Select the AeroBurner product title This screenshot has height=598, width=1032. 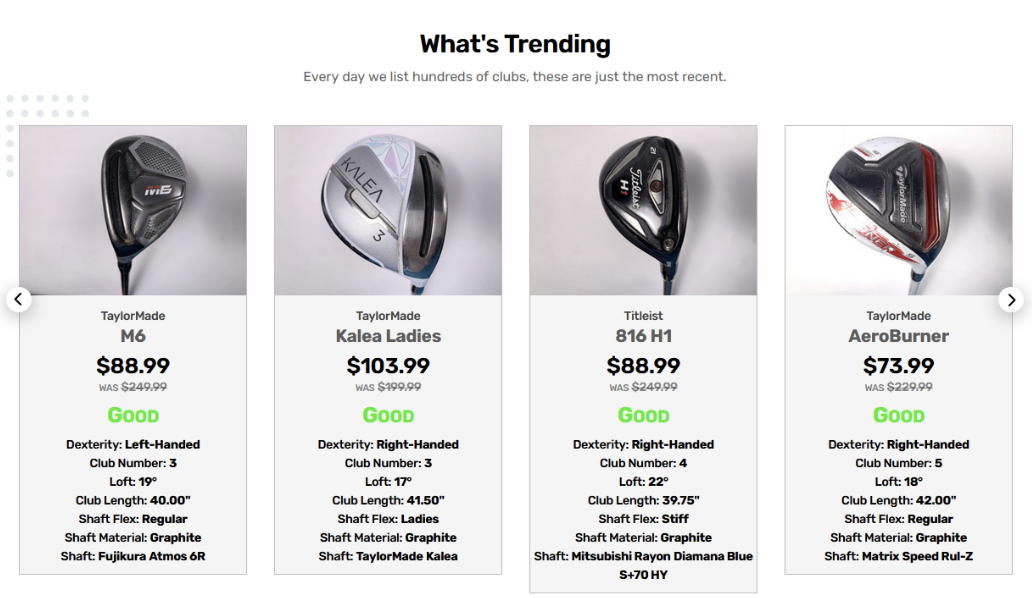(898, 336)
